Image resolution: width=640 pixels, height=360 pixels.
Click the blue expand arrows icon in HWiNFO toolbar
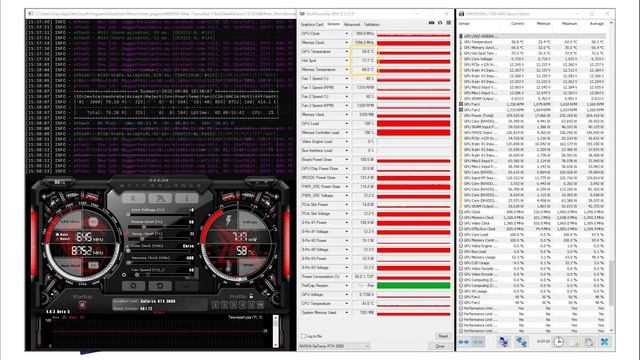[464, 342]
